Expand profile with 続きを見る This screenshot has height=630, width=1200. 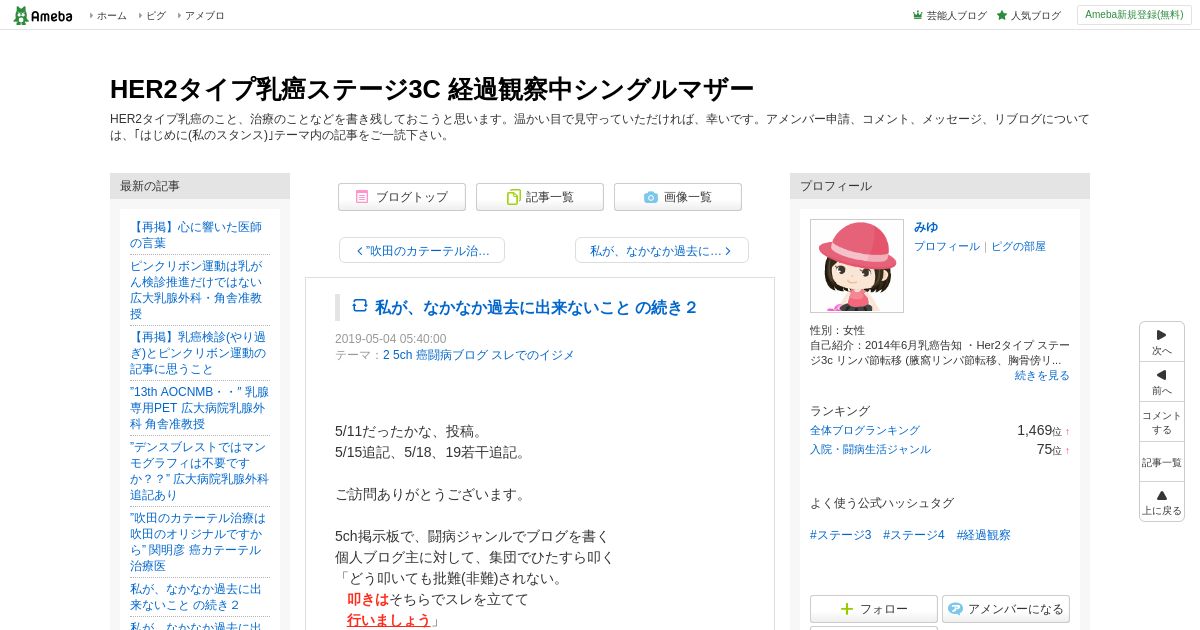pos(1042,375)
